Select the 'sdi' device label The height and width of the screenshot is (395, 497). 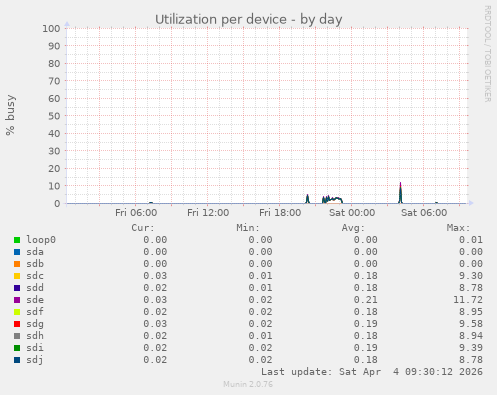click(x=35, y=348)
